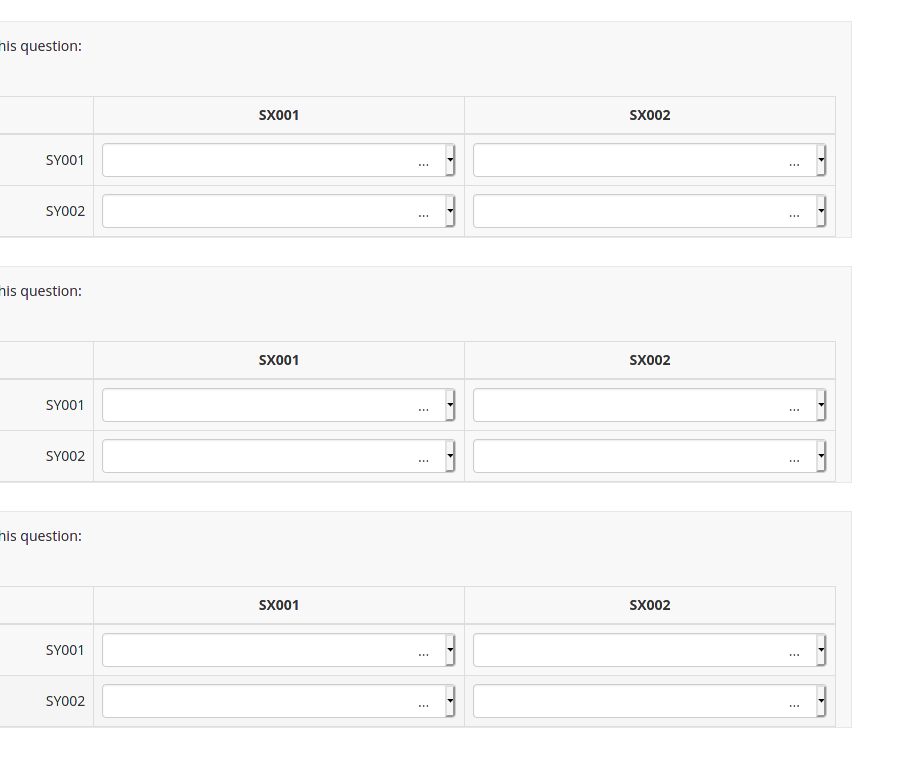Click SY002 row label in middle table
Viewport: 907px width, 768px height.
(65, 456)
